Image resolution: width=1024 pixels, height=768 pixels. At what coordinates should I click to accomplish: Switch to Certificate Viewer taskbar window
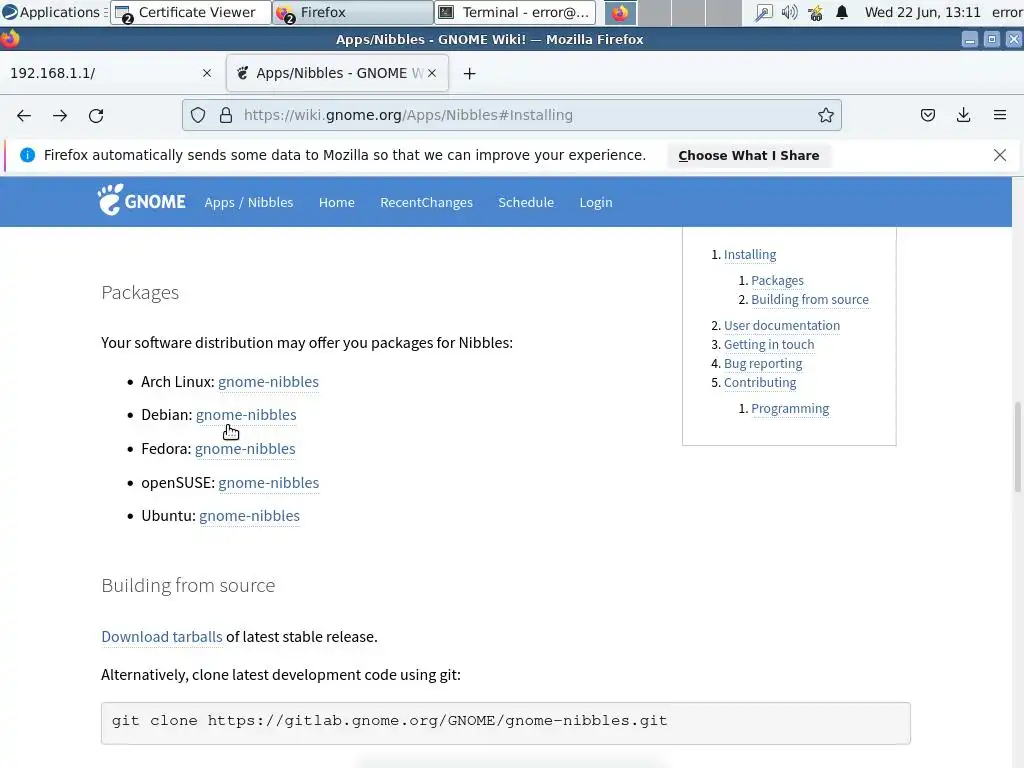pyautogui.click(x=191, y=12)
